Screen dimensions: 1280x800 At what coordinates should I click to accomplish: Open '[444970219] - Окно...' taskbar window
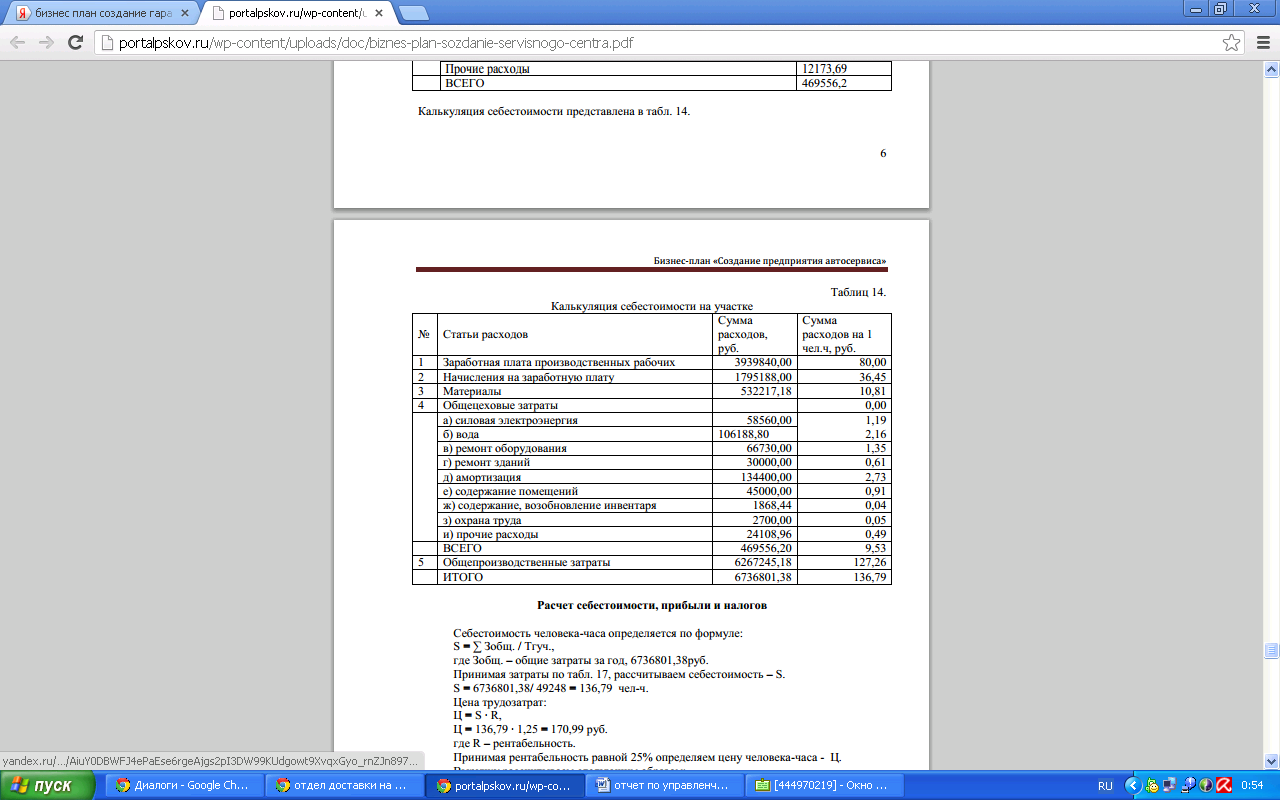tap(824, 786)
